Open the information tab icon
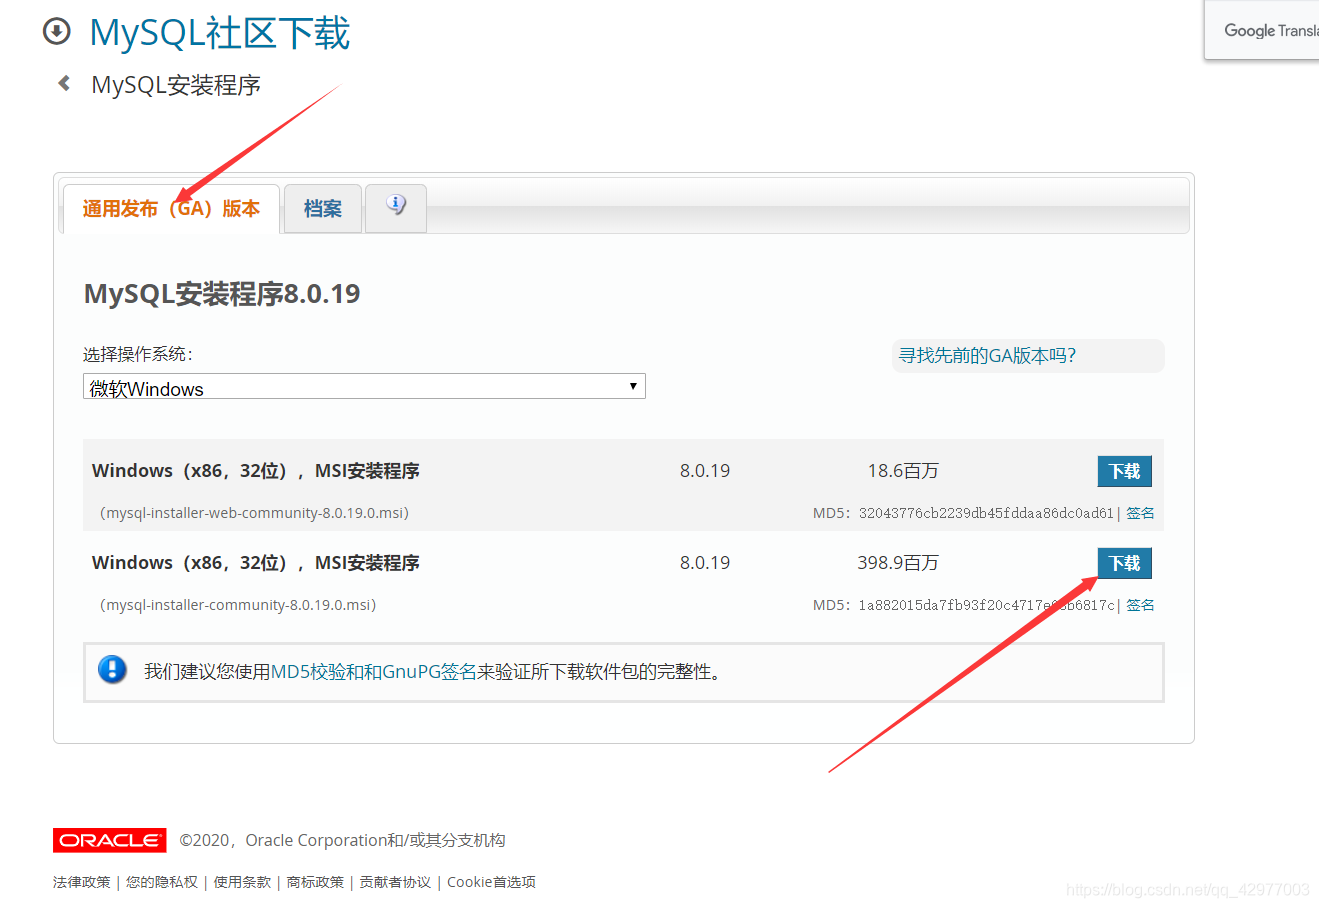Viewport: 1319px width, 908px height. point(396,207)
